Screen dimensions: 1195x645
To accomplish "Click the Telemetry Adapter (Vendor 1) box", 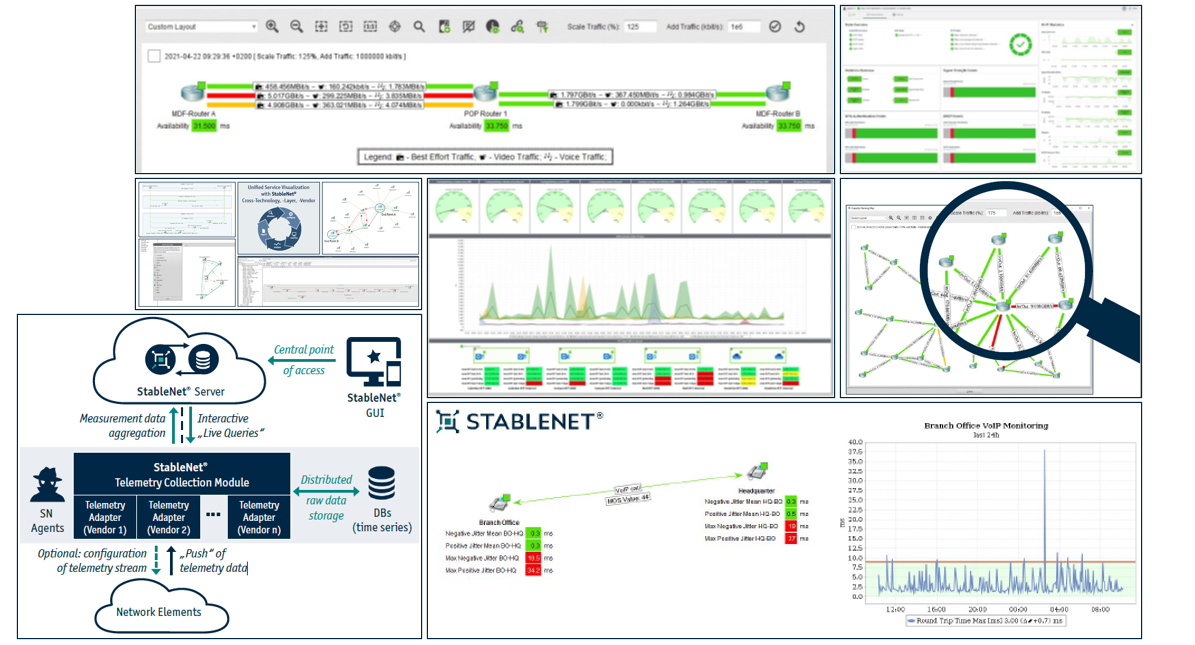I will [x=105, y=517].
